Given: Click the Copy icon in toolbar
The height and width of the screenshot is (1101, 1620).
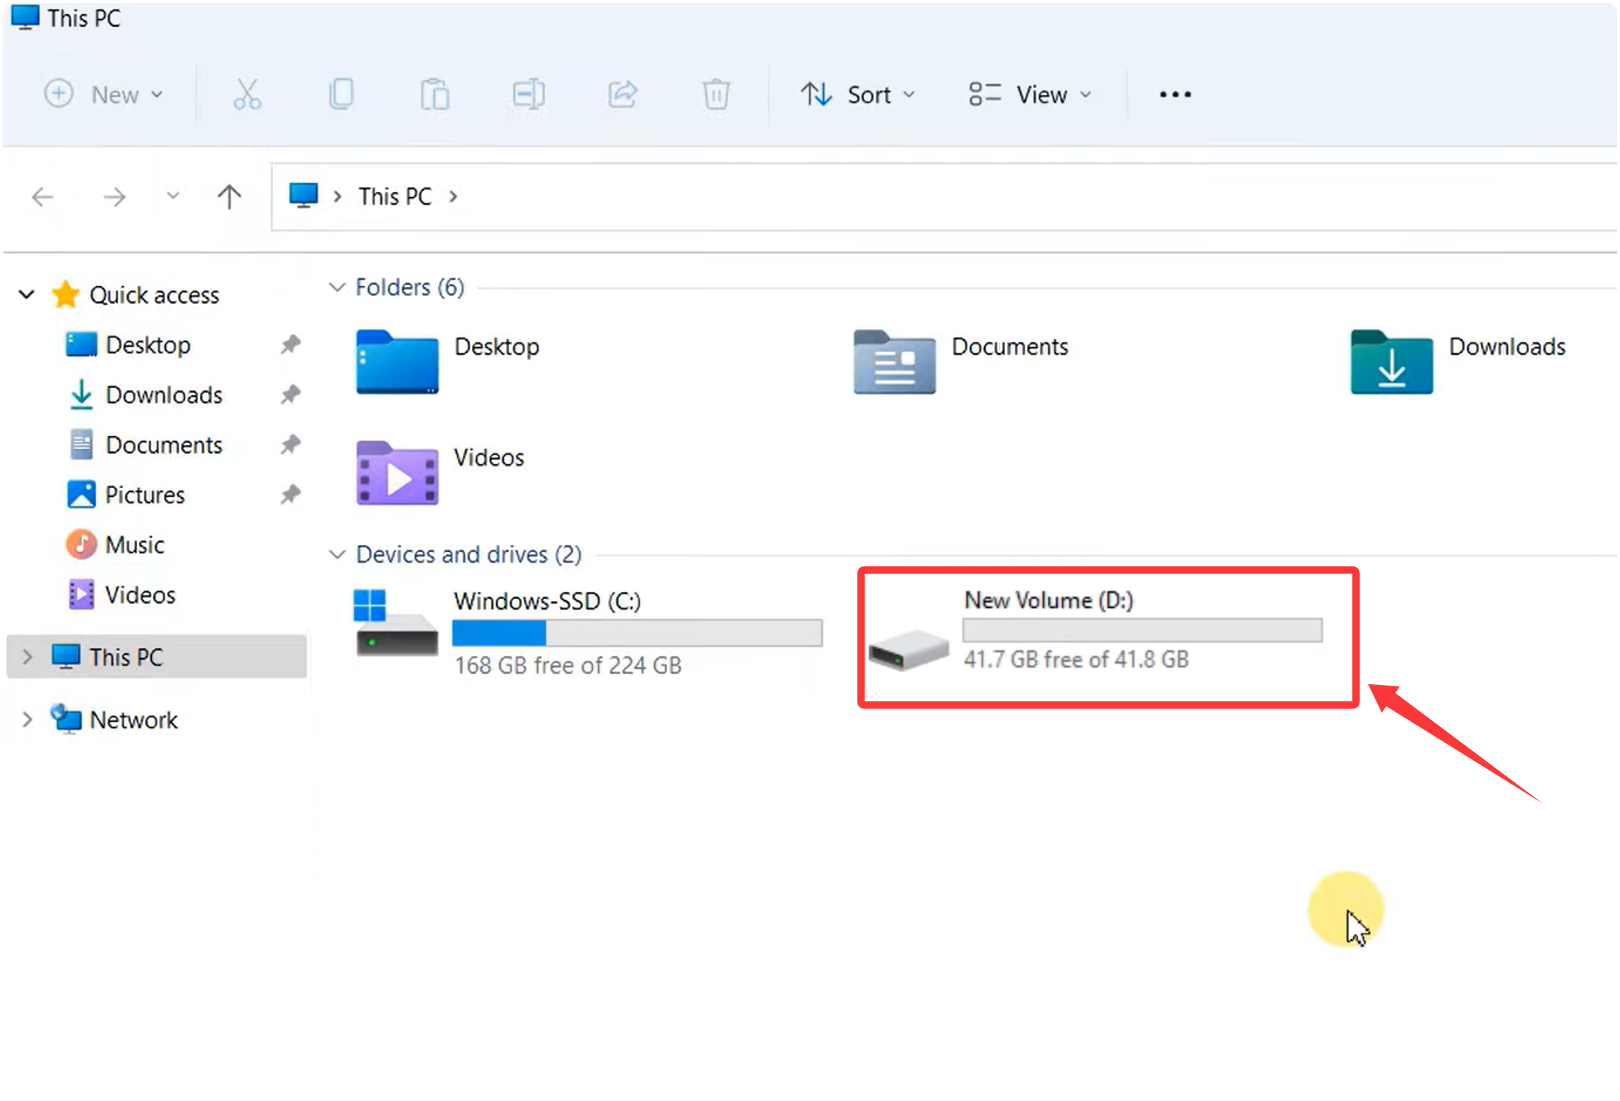Looking at the screenshot, I should 341,94.
